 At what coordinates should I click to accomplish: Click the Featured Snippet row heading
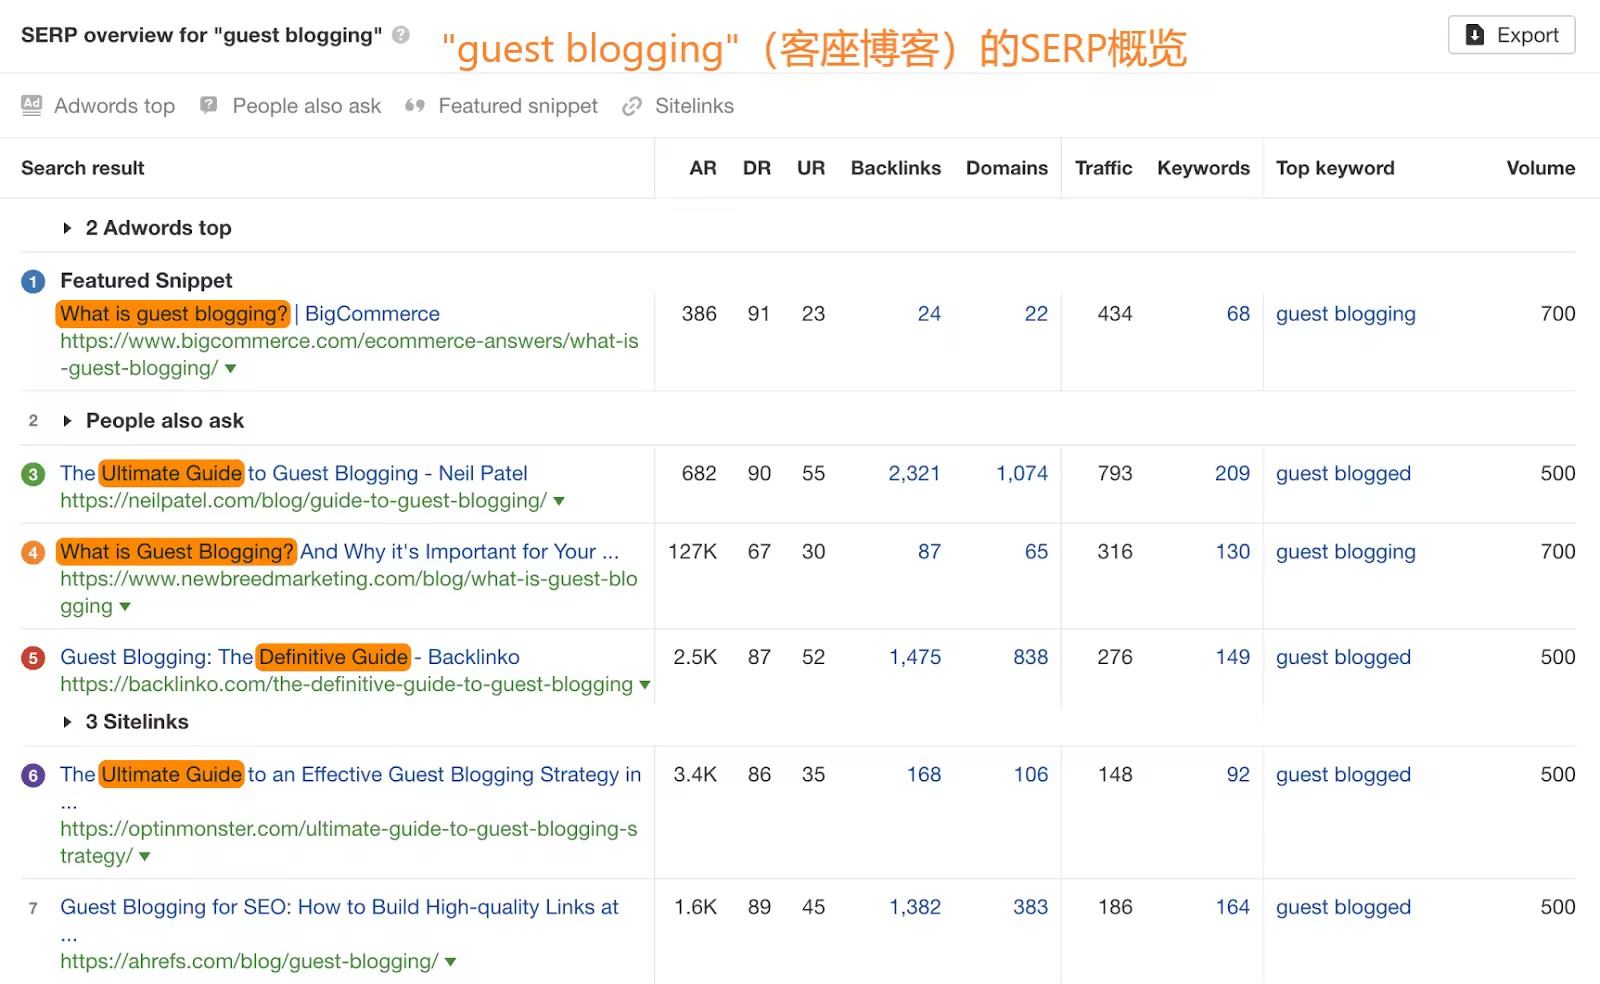click(146, 281)
